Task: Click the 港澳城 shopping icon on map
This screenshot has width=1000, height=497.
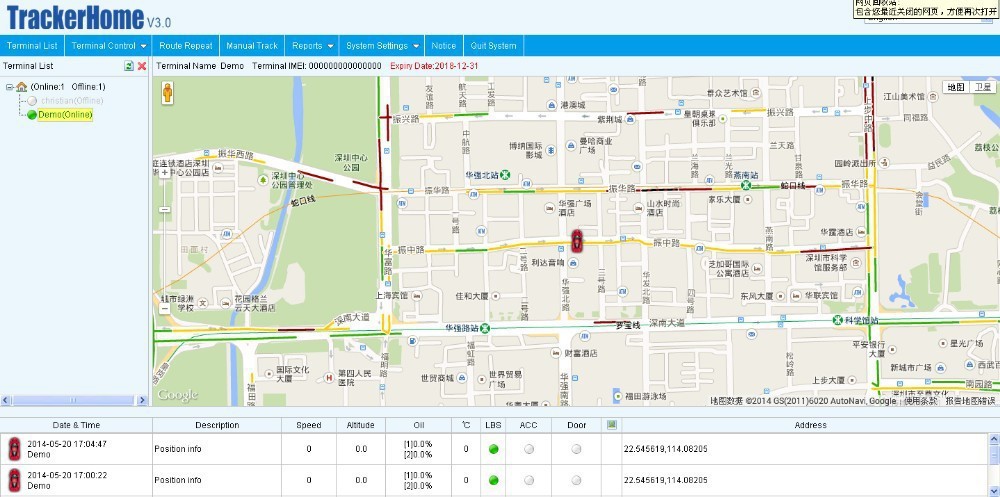Action: (551, 105)
